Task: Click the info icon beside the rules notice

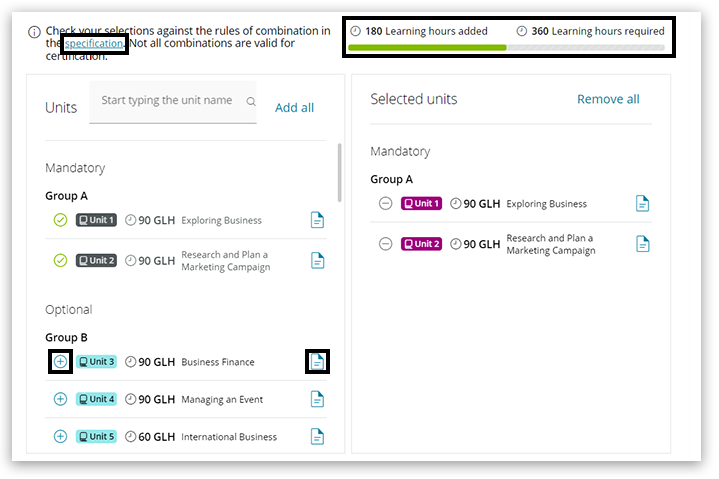Action: (35, 32)
